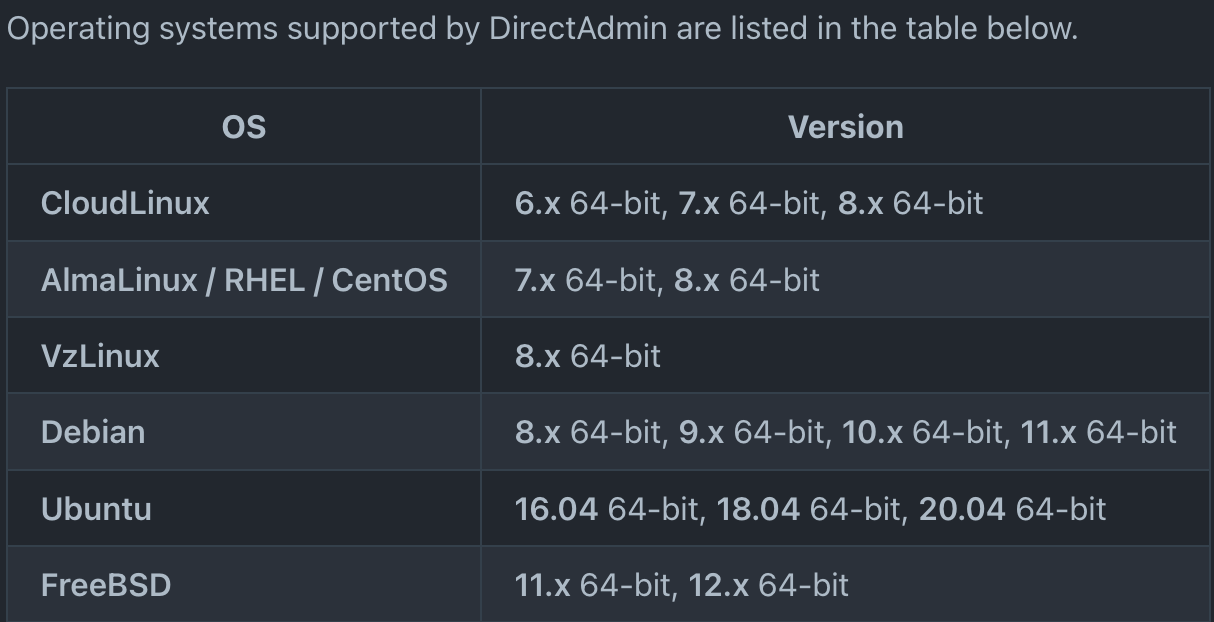The width and height of the screenshot is (1214, 622).
Task: Click Ubuntu 16.04, 18.04, 20.04 version cell
Action: [845, 508]
